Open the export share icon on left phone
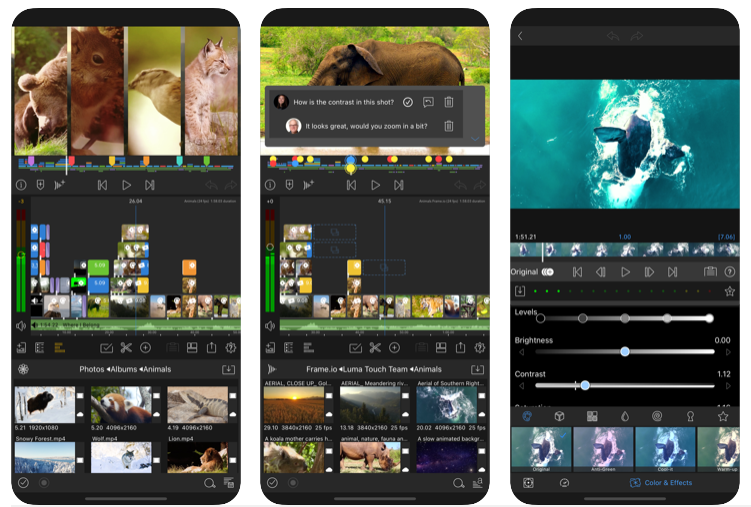This screenshot has width=751, height=507. pos(211,348)
